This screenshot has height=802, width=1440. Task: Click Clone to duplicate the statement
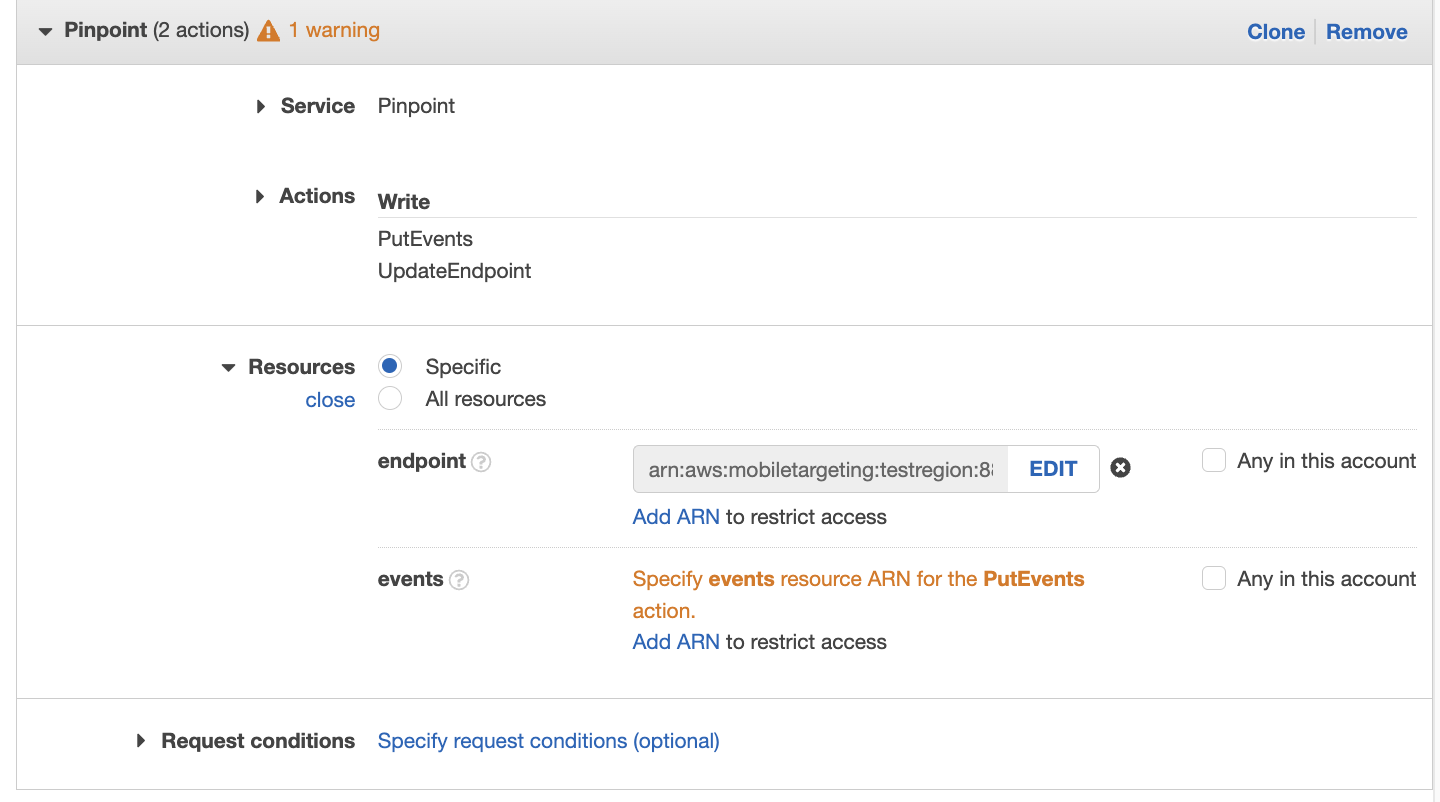(x=1276, y=31)
